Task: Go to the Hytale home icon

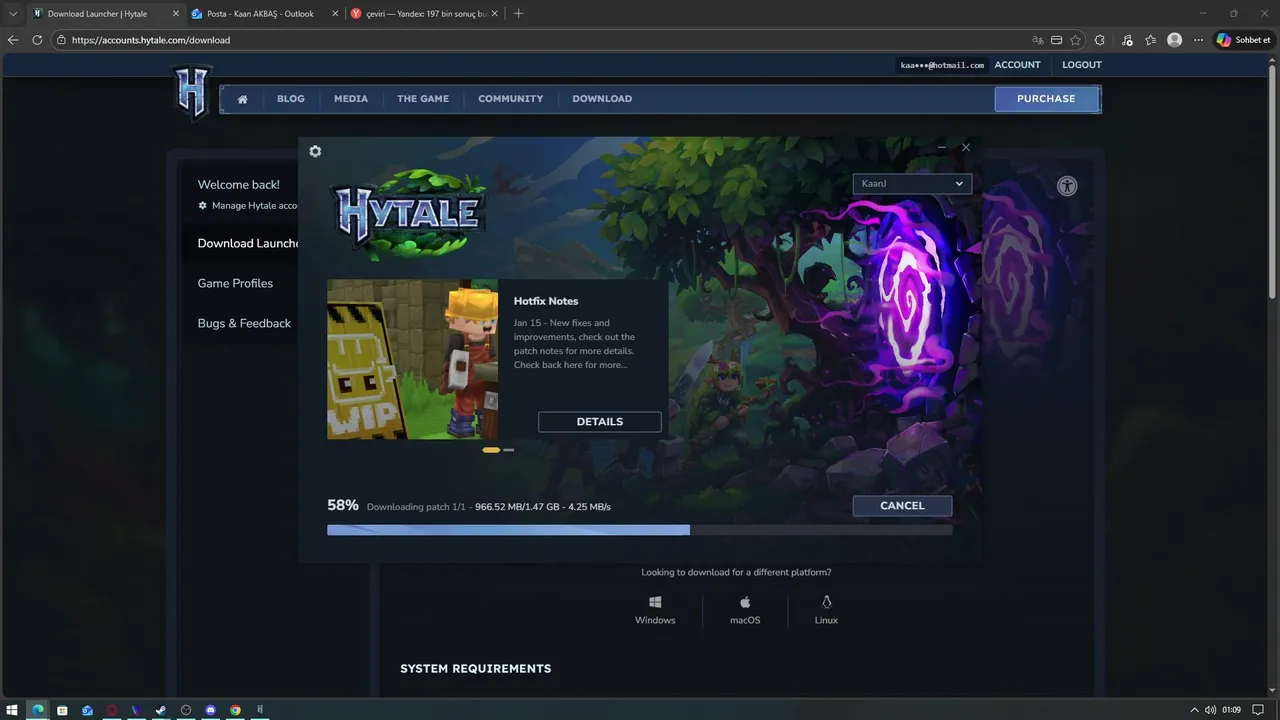Action: 242,99
